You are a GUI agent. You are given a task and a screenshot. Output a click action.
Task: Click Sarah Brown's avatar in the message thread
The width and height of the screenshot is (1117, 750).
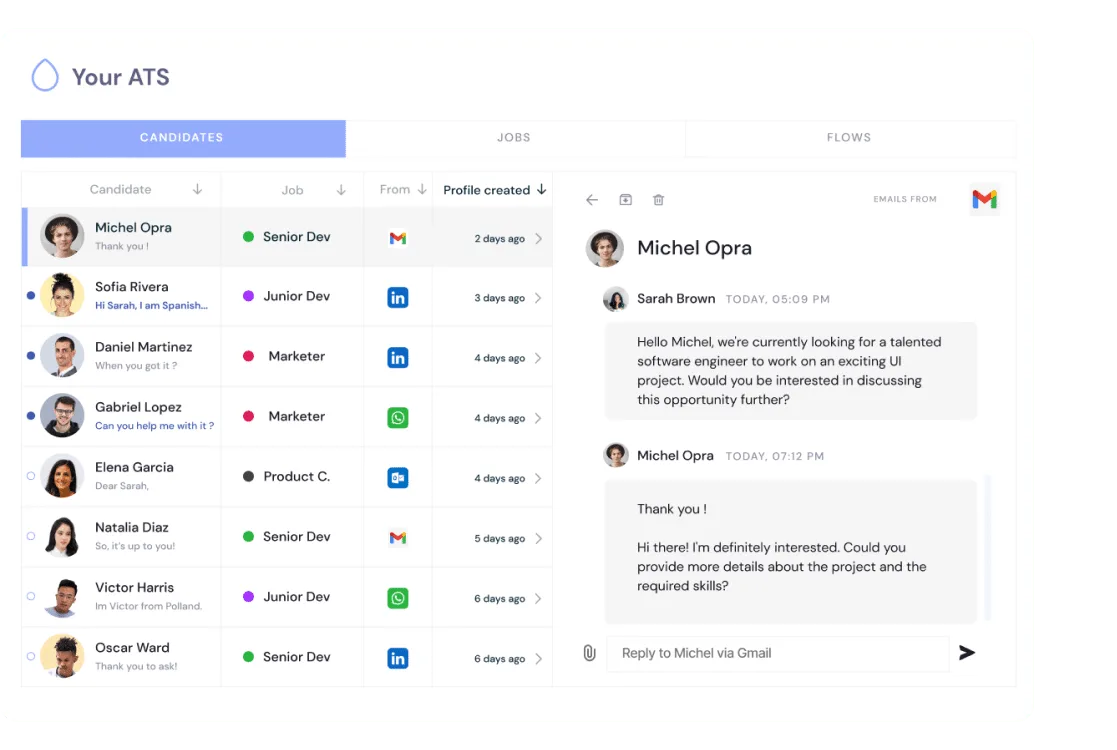pyautogui.click(x=615, y=299)
